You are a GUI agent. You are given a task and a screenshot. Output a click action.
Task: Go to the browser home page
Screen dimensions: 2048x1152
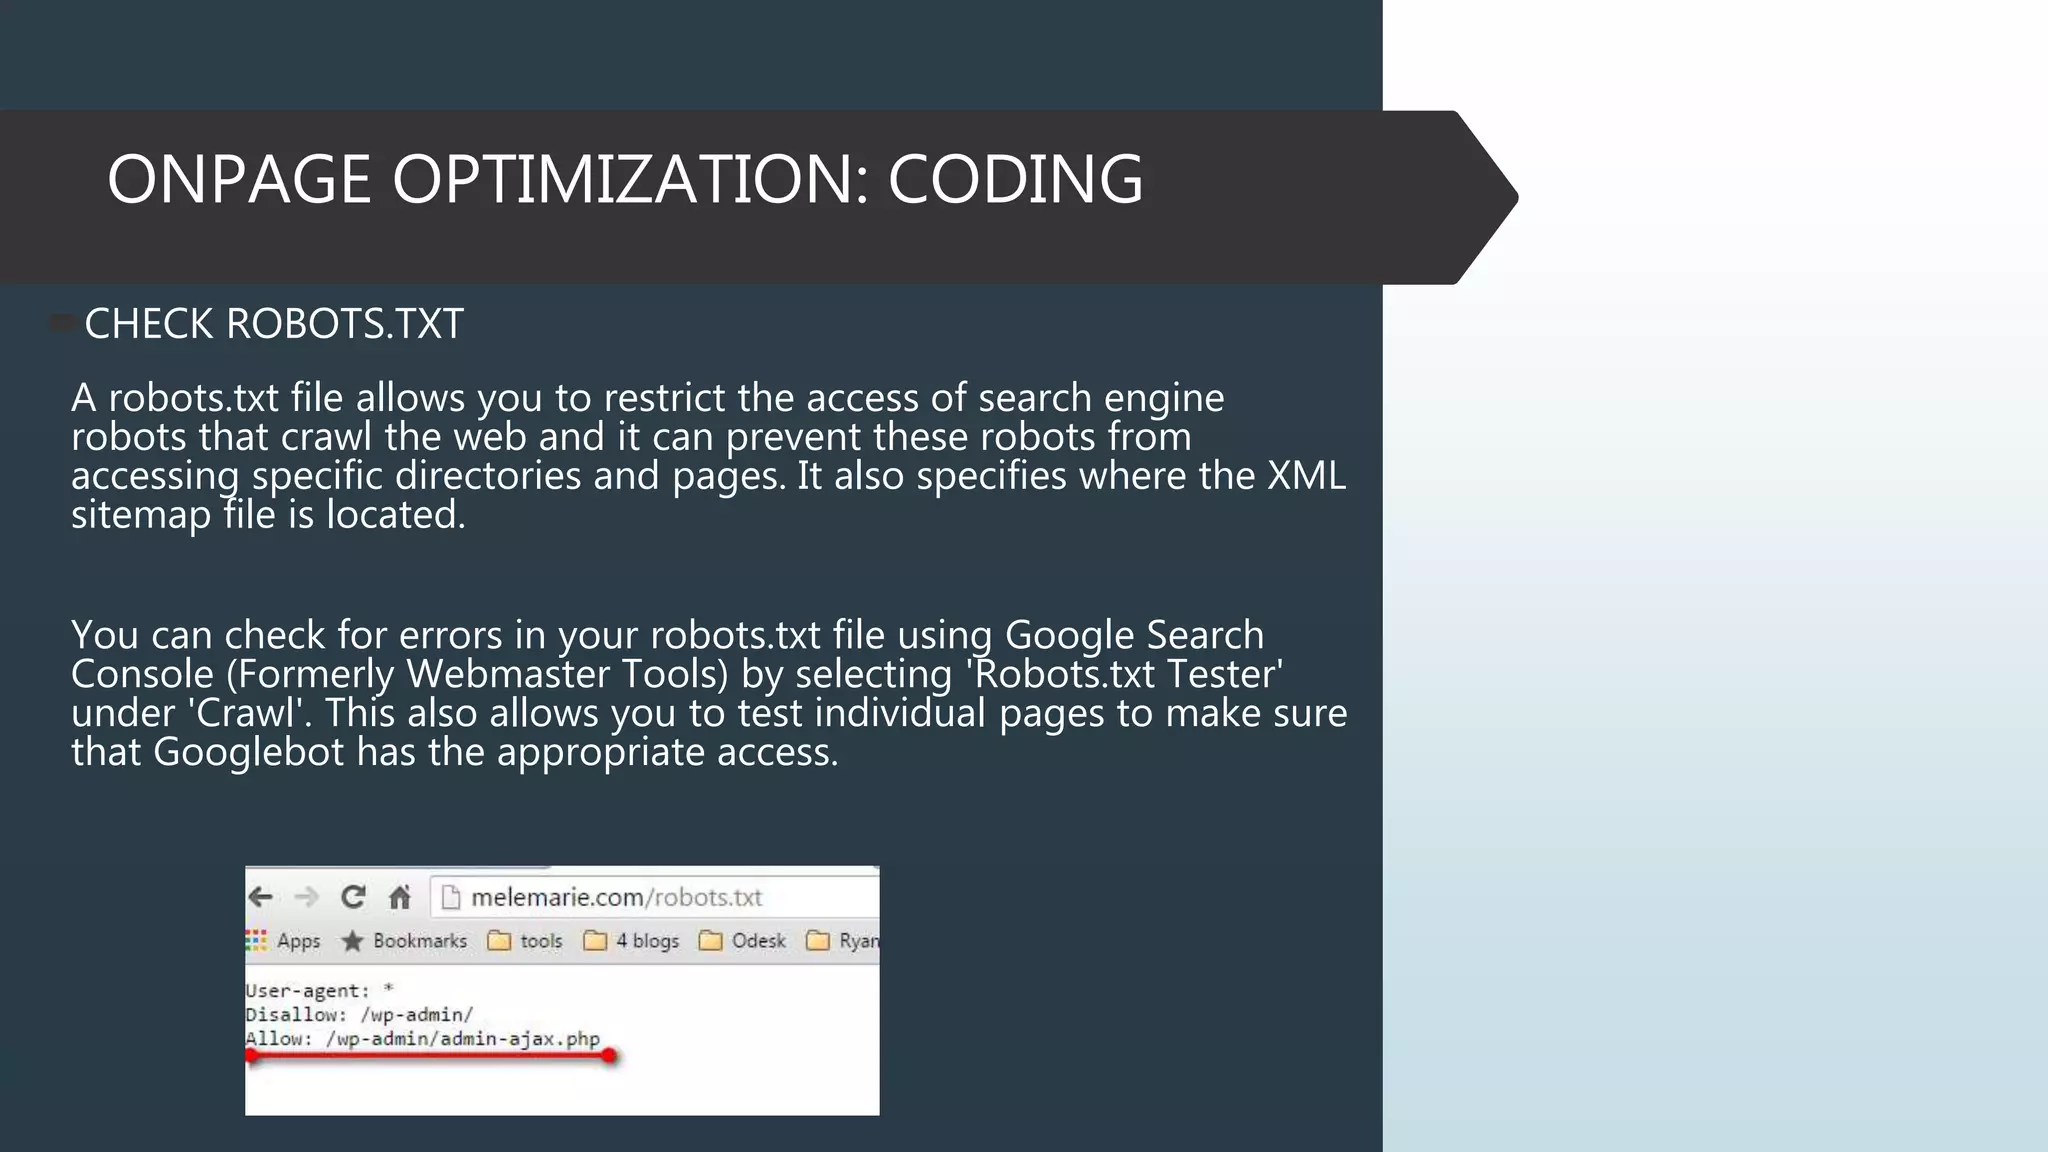(400, 897)
